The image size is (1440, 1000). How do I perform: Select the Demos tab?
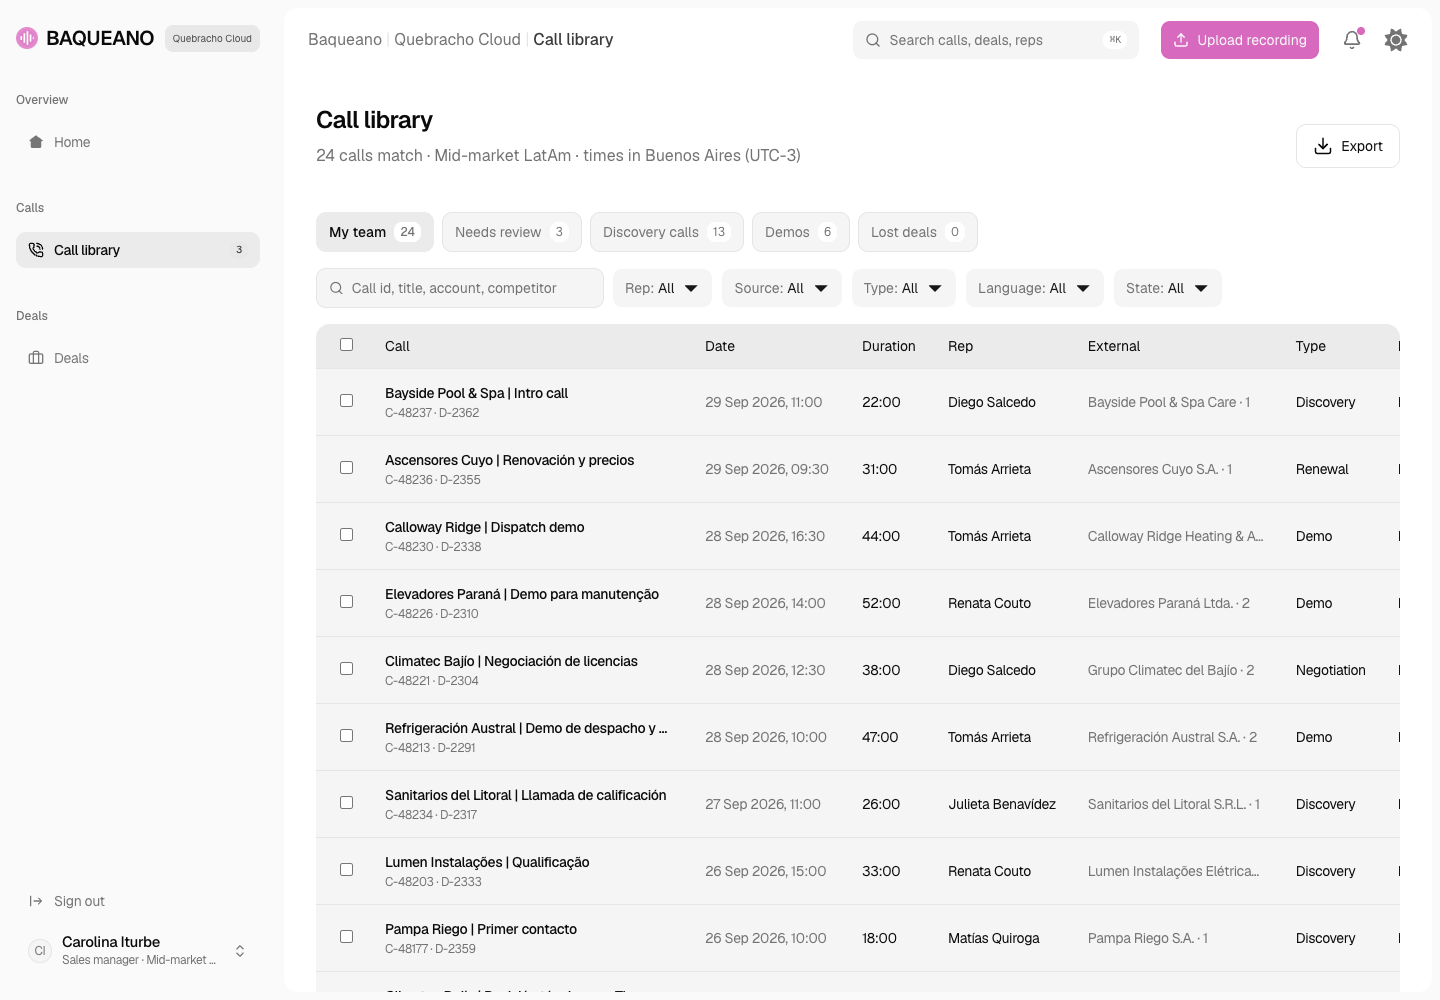[801, 232]
